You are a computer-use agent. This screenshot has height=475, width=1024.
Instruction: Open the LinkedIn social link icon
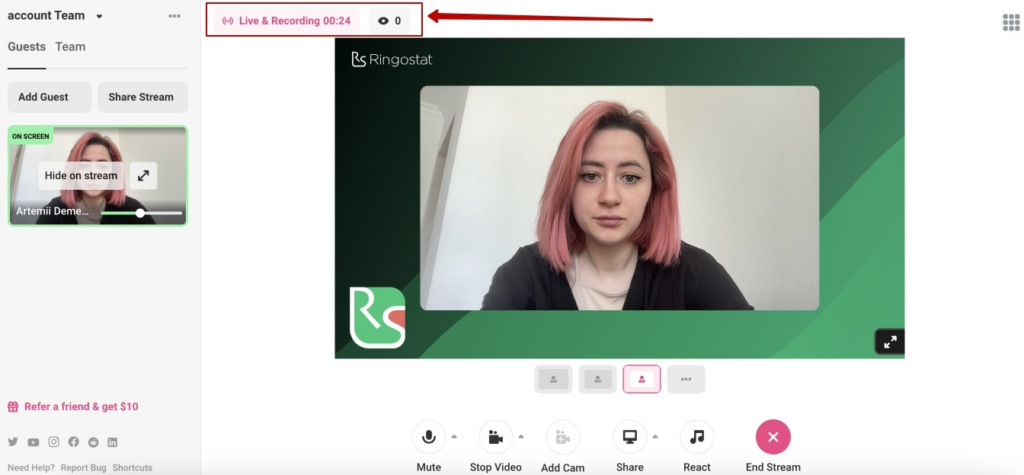112,442
